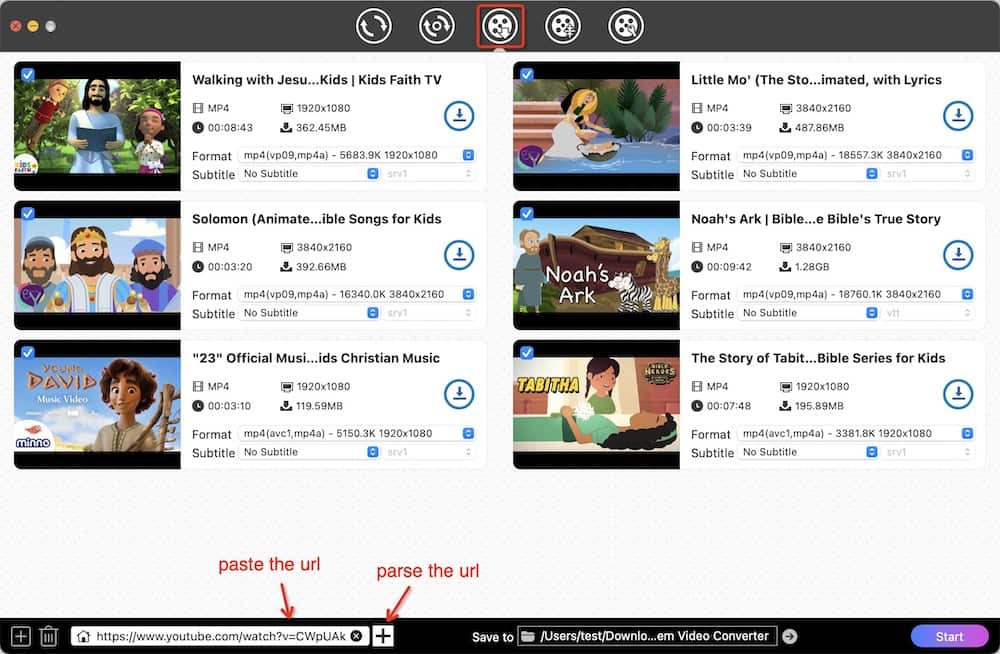Click title "Solomon (Animate...ible Songs for Kids"

pos(316,219)
